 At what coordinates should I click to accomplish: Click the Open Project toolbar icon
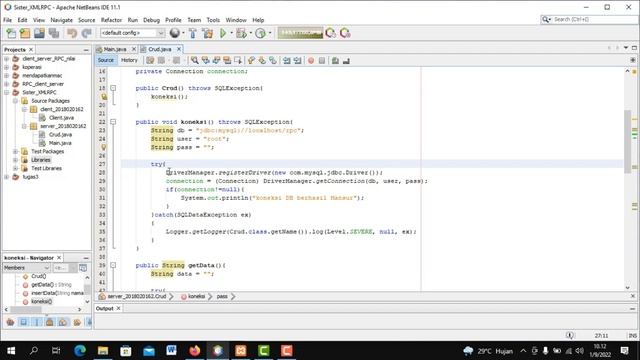coord(39,33)
